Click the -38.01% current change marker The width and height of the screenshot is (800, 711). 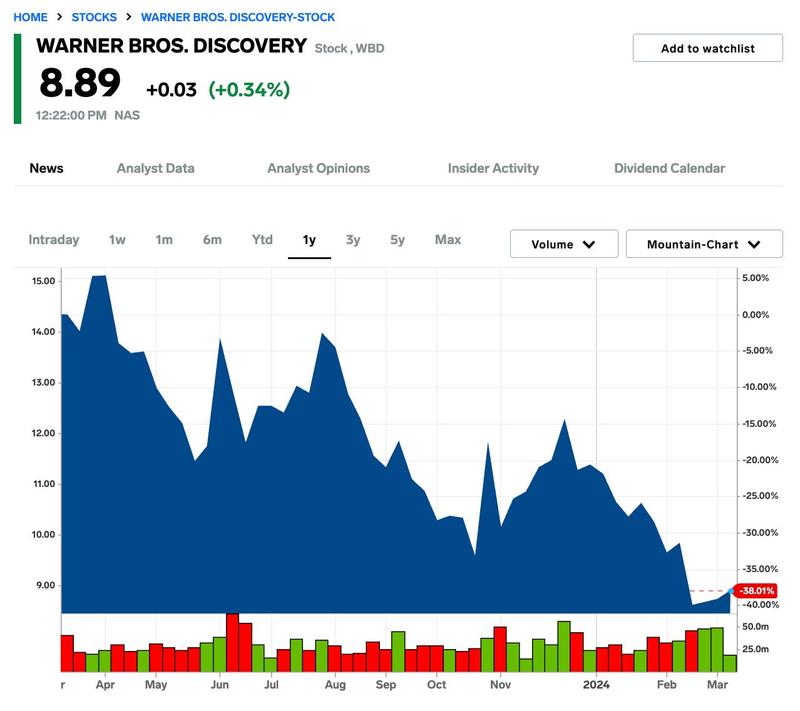point(756,591)
